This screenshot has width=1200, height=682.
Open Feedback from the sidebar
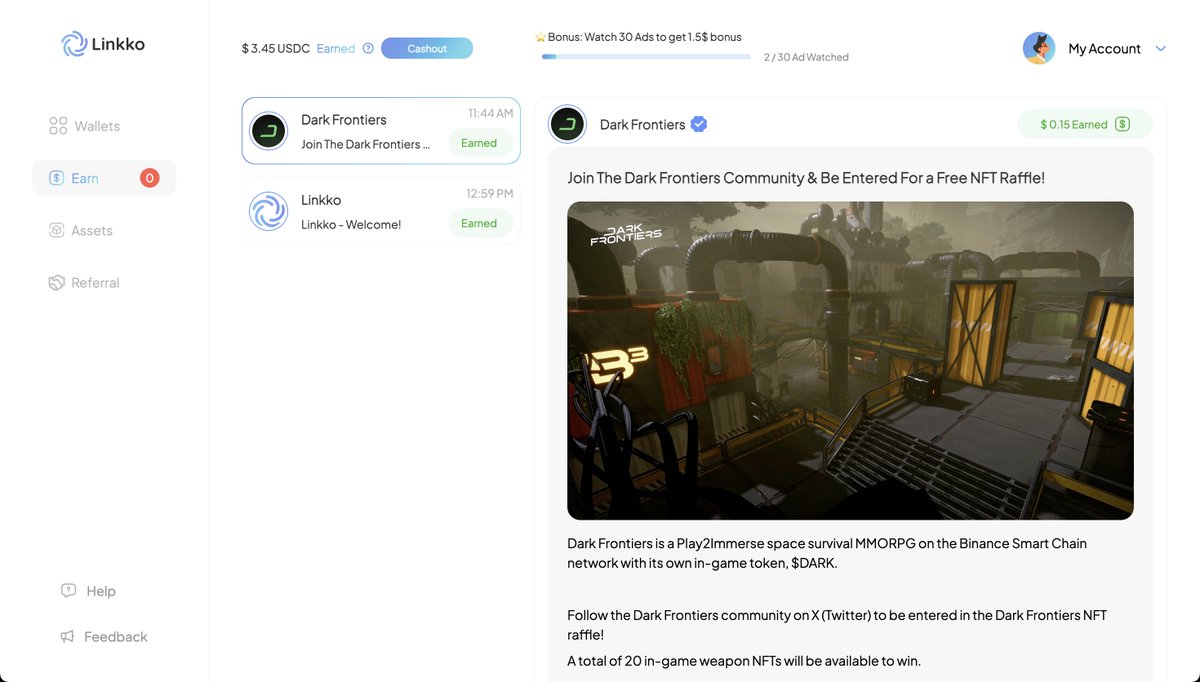(103, 637)
